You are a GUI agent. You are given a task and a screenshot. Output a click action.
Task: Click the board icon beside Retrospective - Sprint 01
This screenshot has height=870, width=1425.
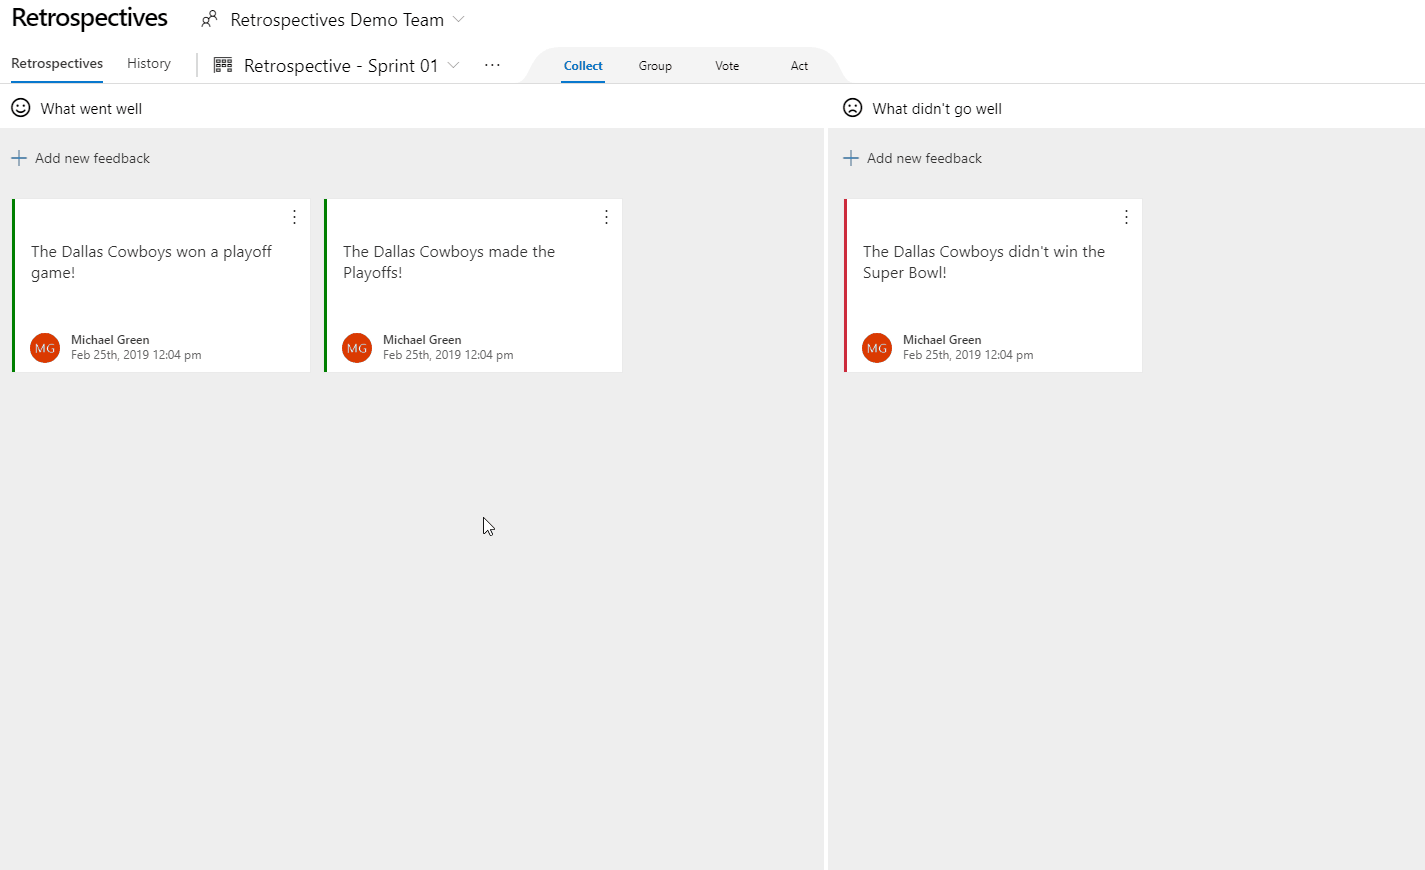coord(222,64)
